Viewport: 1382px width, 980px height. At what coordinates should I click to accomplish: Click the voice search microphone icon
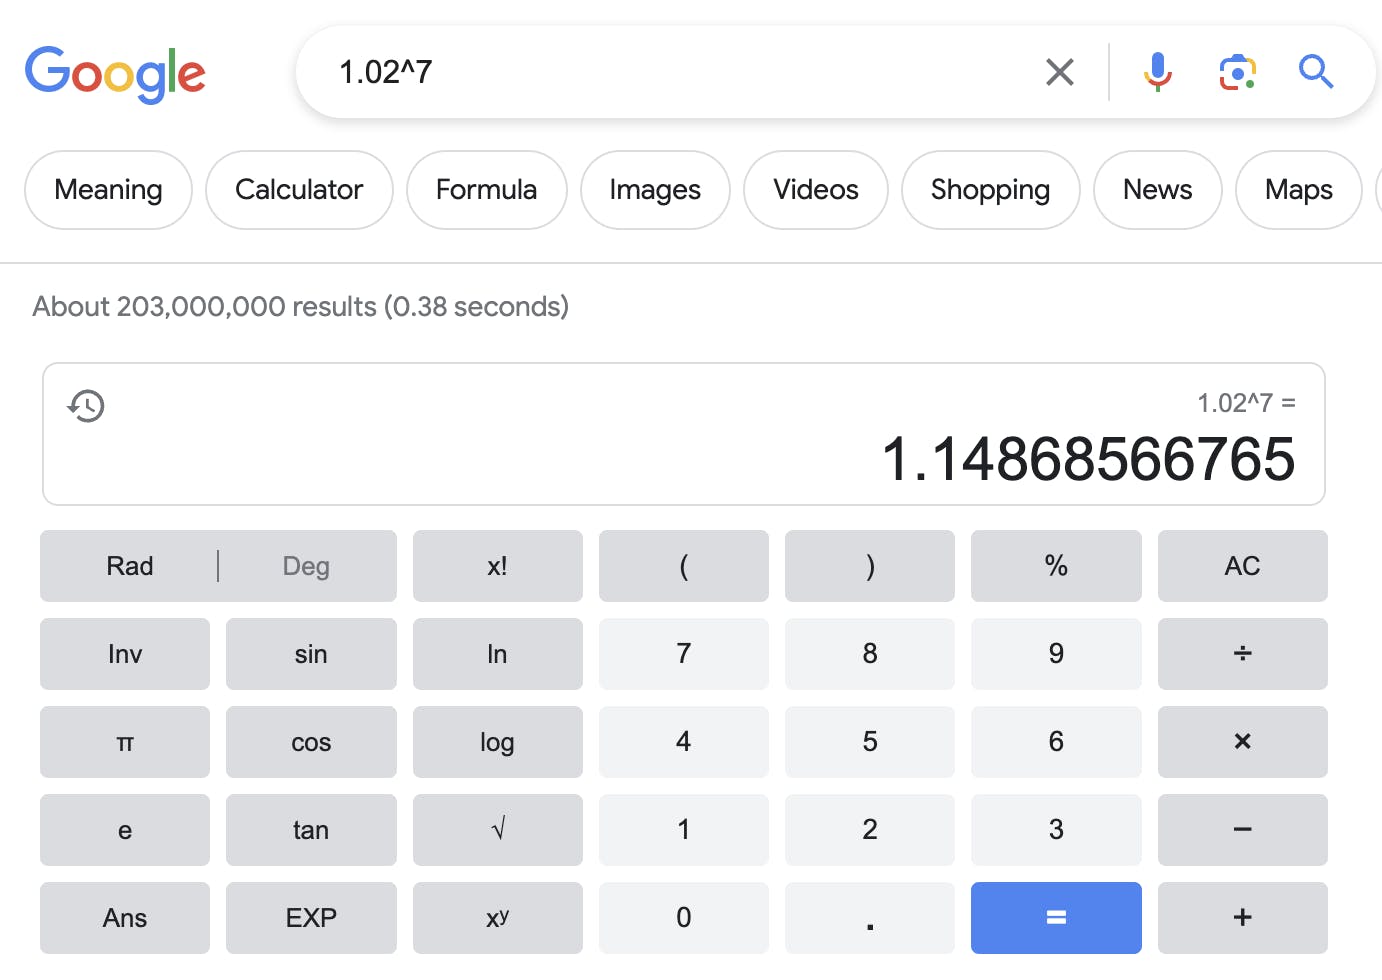1158,72
